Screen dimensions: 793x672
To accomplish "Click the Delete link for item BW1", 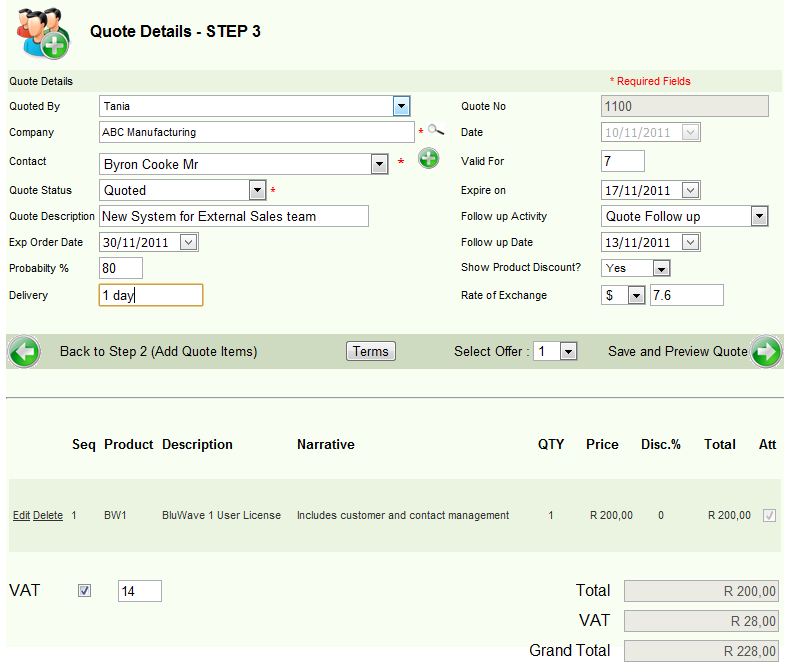I will click(48, 516).
